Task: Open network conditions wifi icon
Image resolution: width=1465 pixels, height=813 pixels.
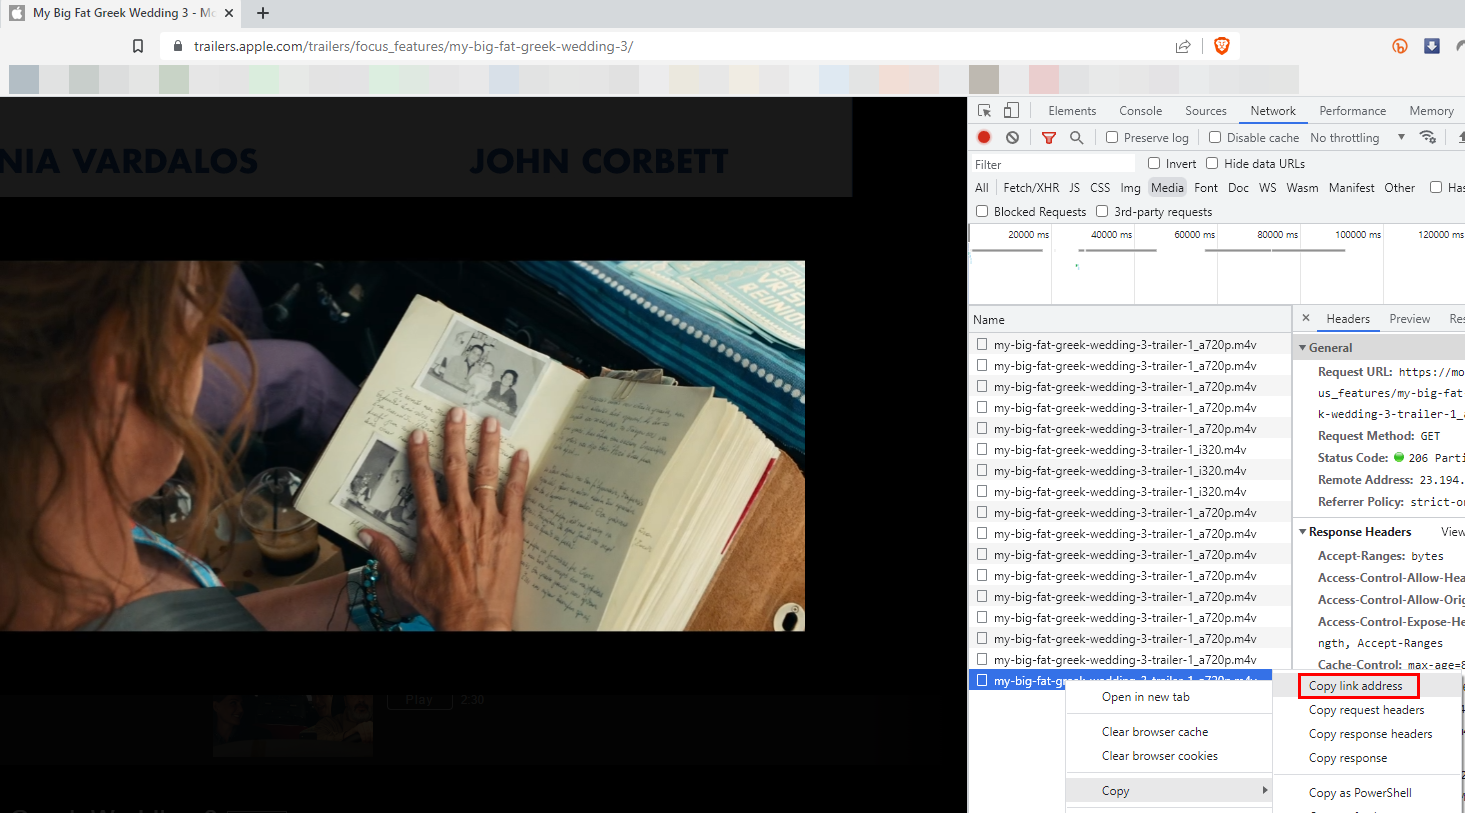Action: [x=1428, y=137]
